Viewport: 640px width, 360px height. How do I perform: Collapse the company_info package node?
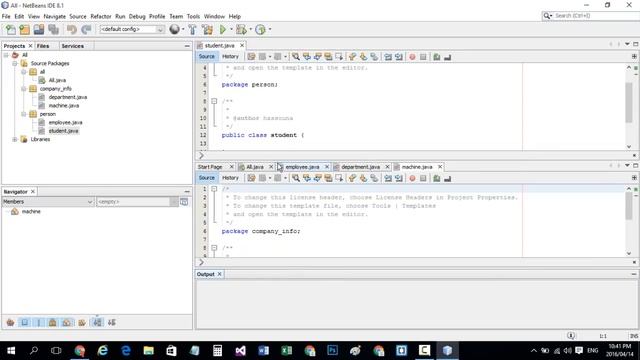click(24, 89)
